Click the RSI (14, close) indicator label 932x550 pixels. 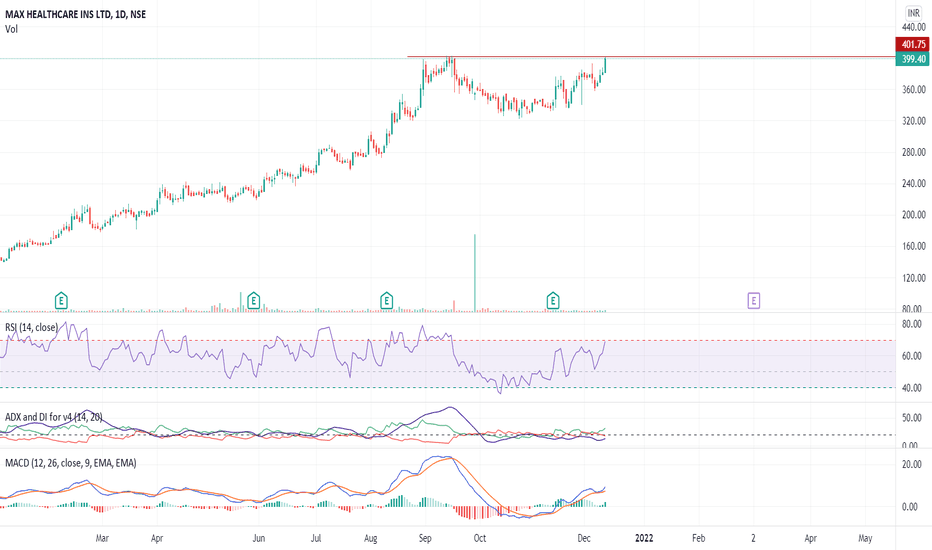pos(32,328)
